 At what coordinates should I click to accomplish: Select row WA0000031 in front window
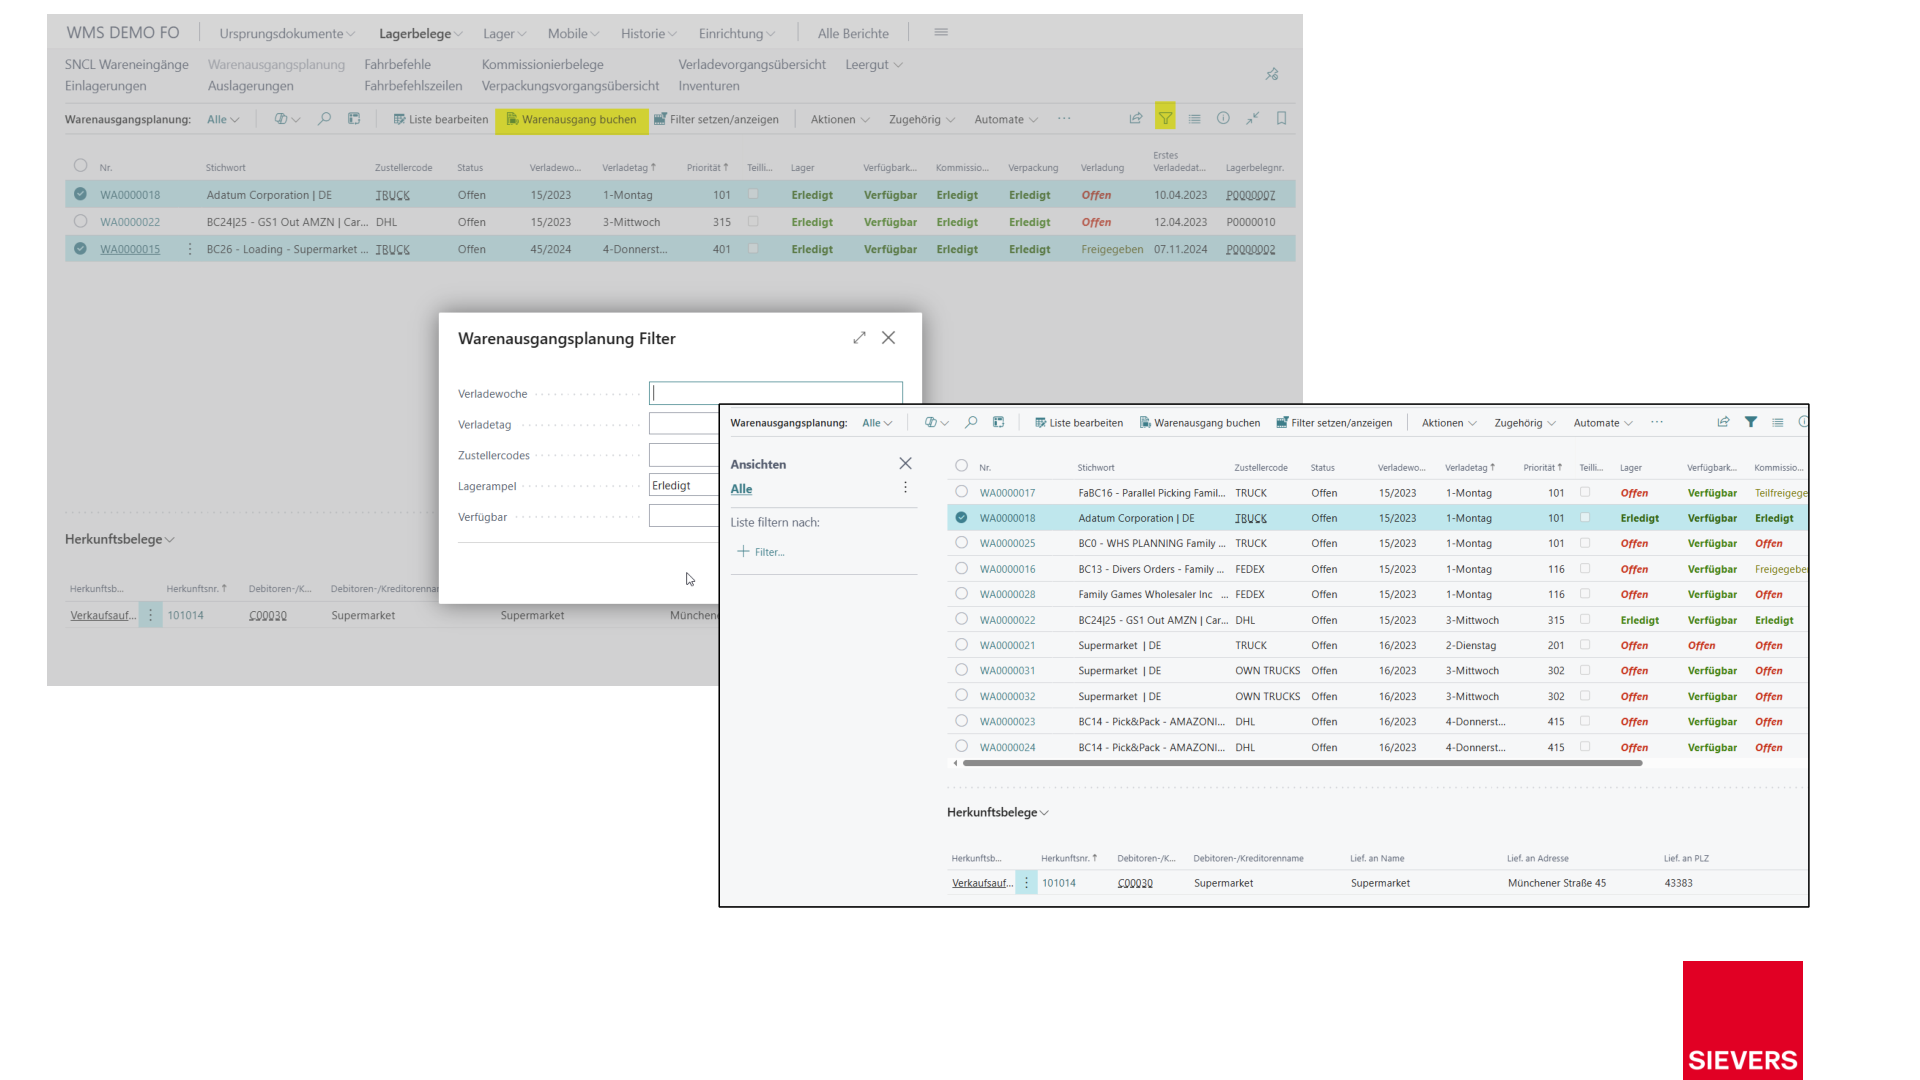[x=961, y=670]
